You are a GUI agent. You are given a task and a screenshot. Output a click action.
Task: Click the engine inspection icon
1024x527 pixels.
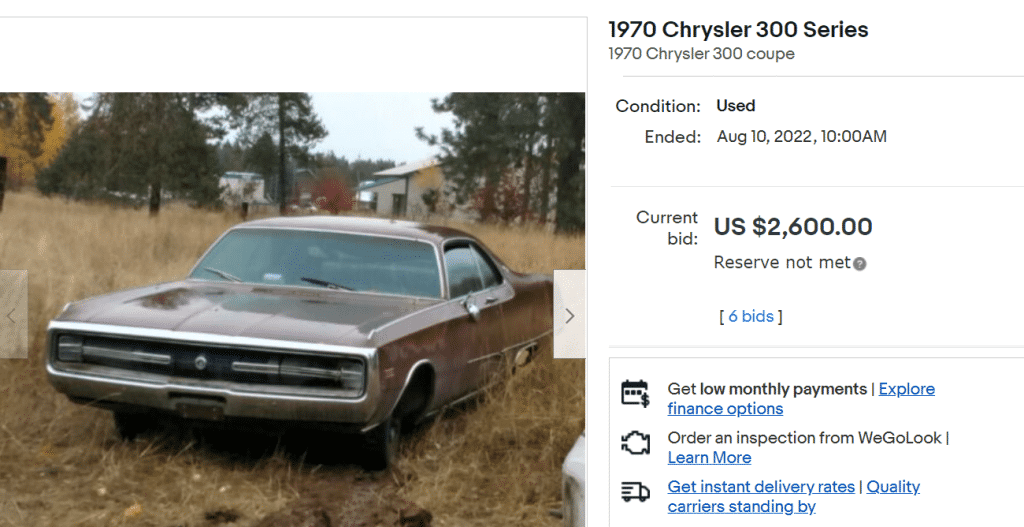click(x=635, y=441)
